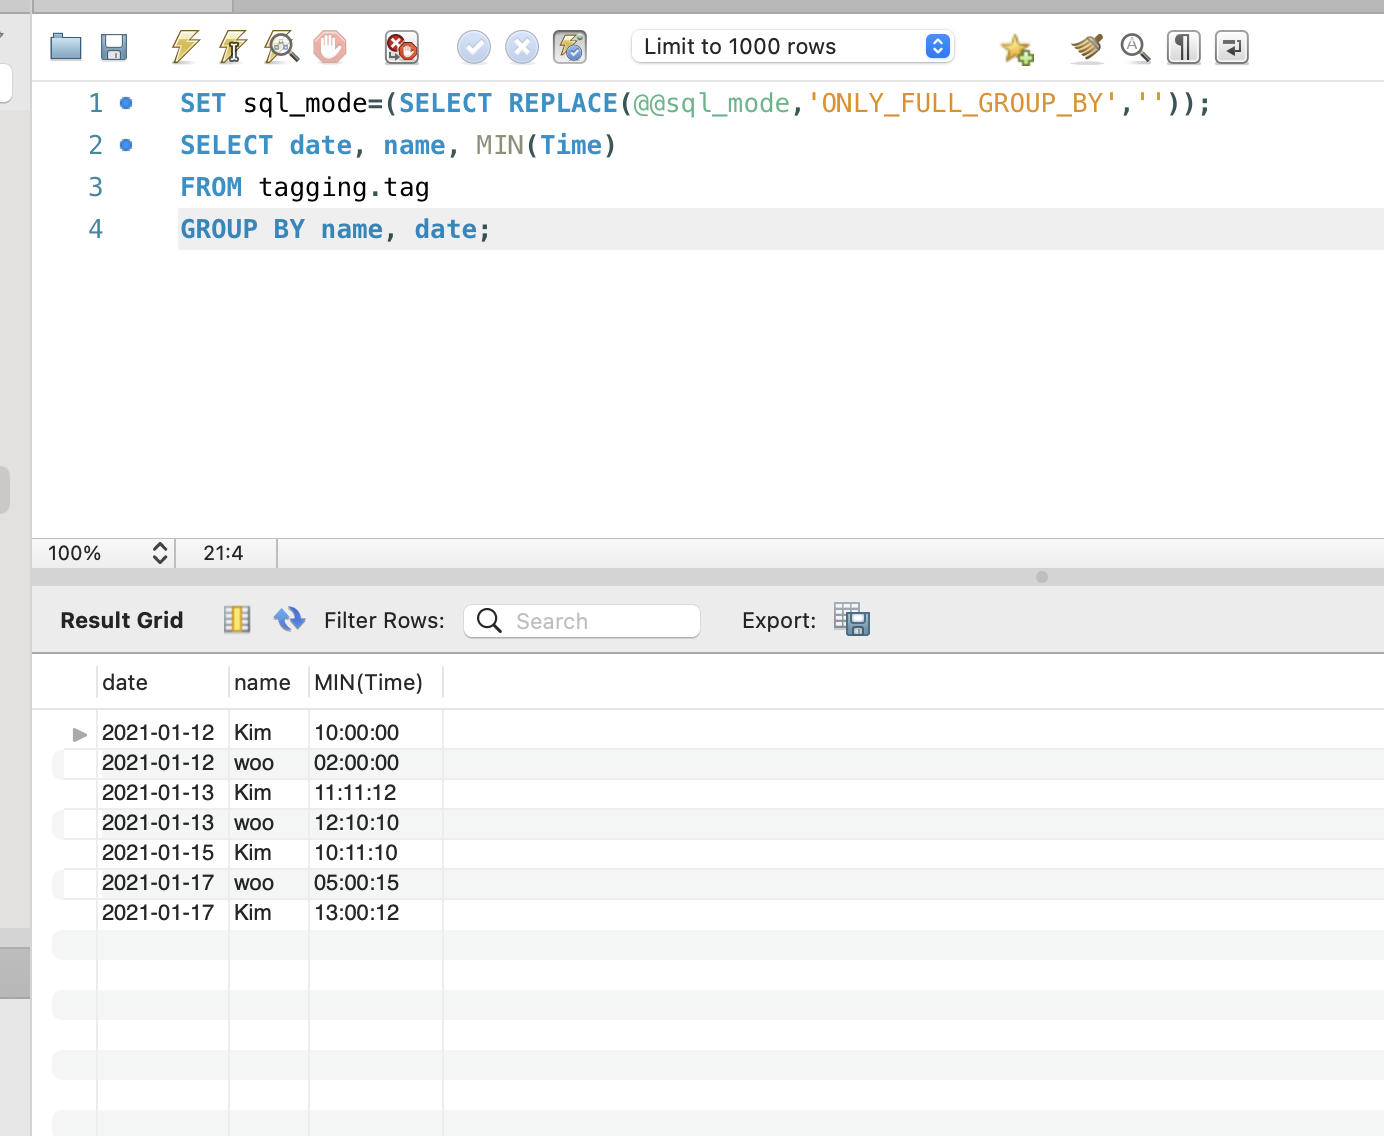The height and width of the screenshot is (1136, 1384).
Task: Rollback the current transaction
Action: (x=522, y=47)
